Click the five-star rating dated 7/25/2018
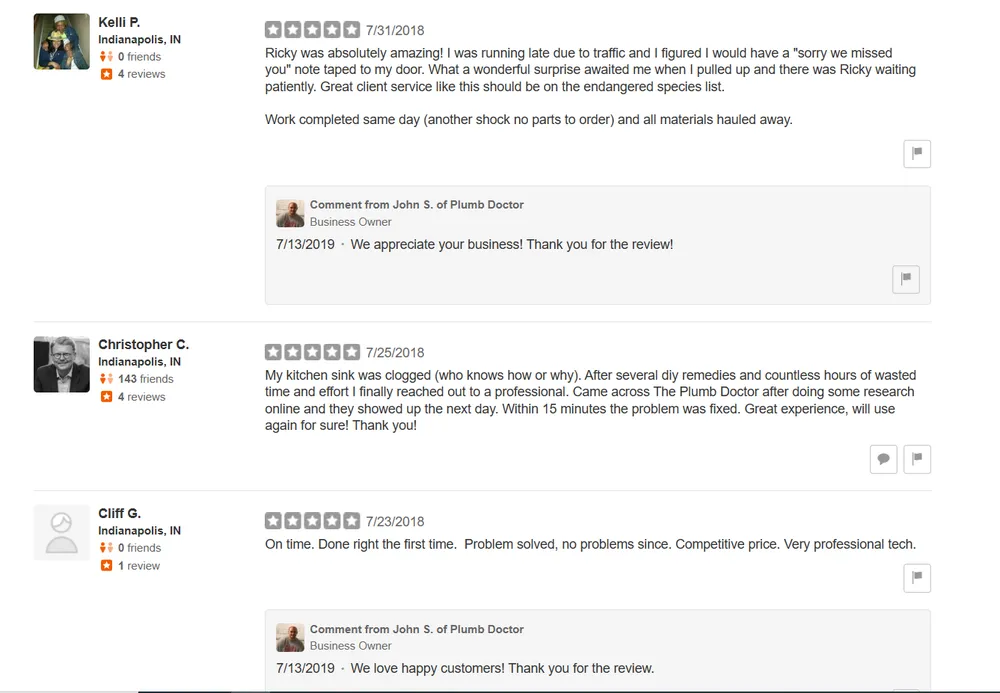 [312, 352]
